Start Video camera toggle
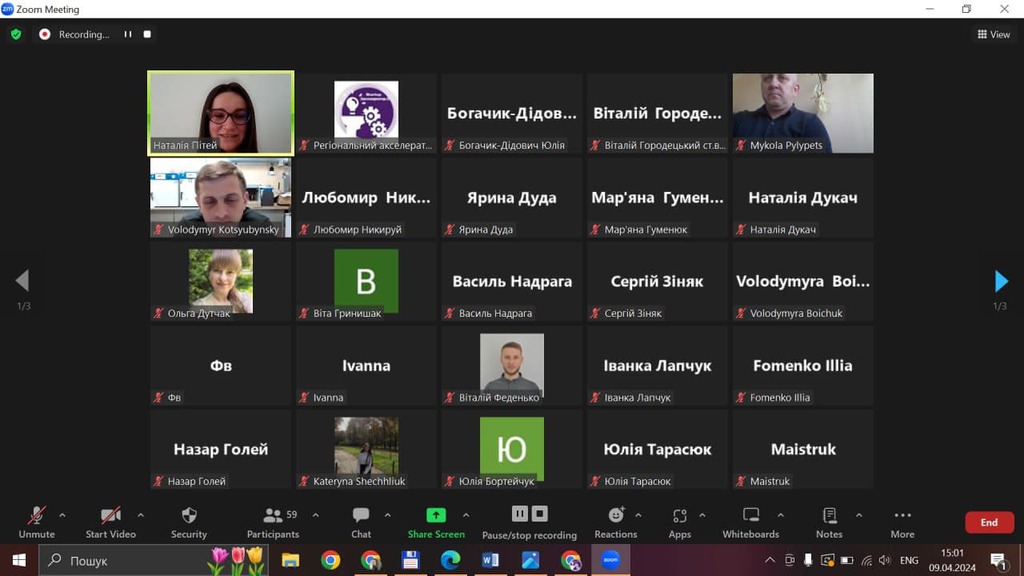The image size is (1024, 576). click(111, 521)
